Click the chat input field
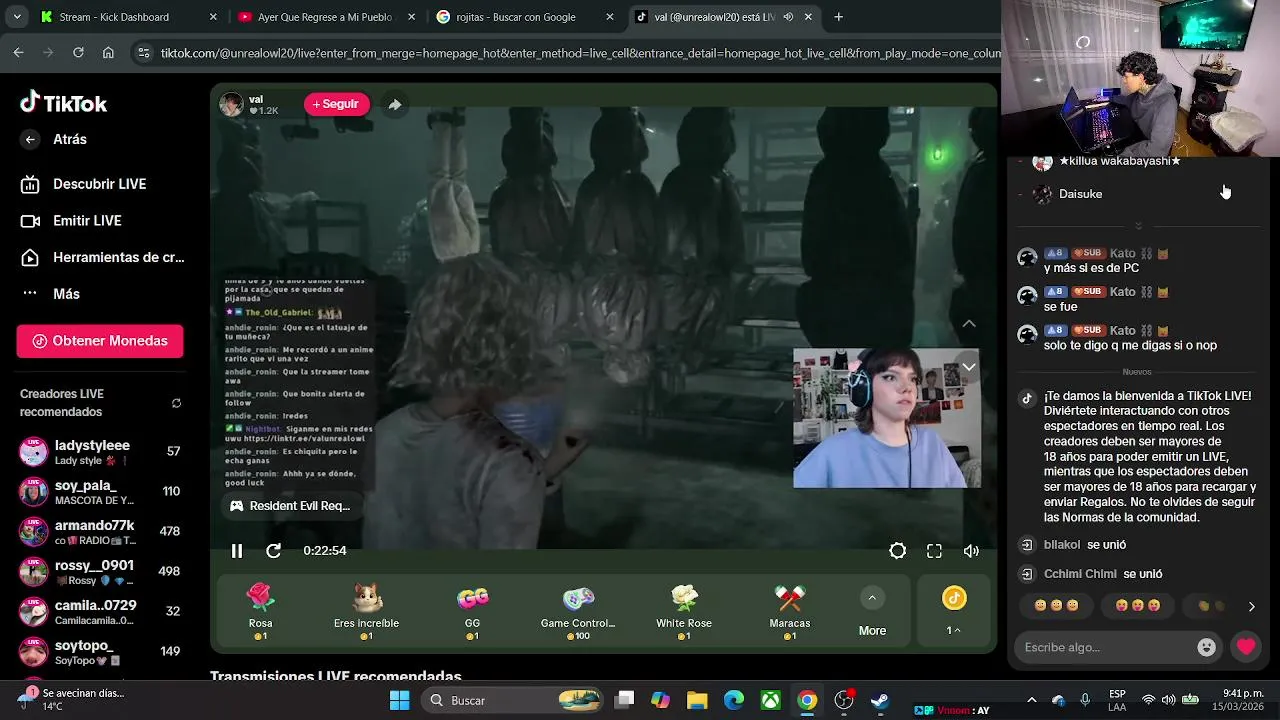This screenshot has width=1280, height=720. 1104,647
